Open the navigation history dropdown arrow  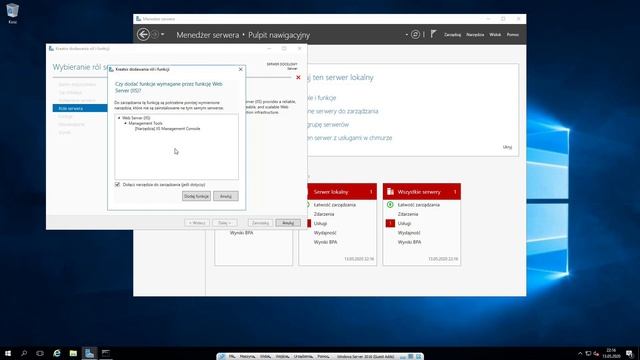pyautogui.click(x=162, y=35)
